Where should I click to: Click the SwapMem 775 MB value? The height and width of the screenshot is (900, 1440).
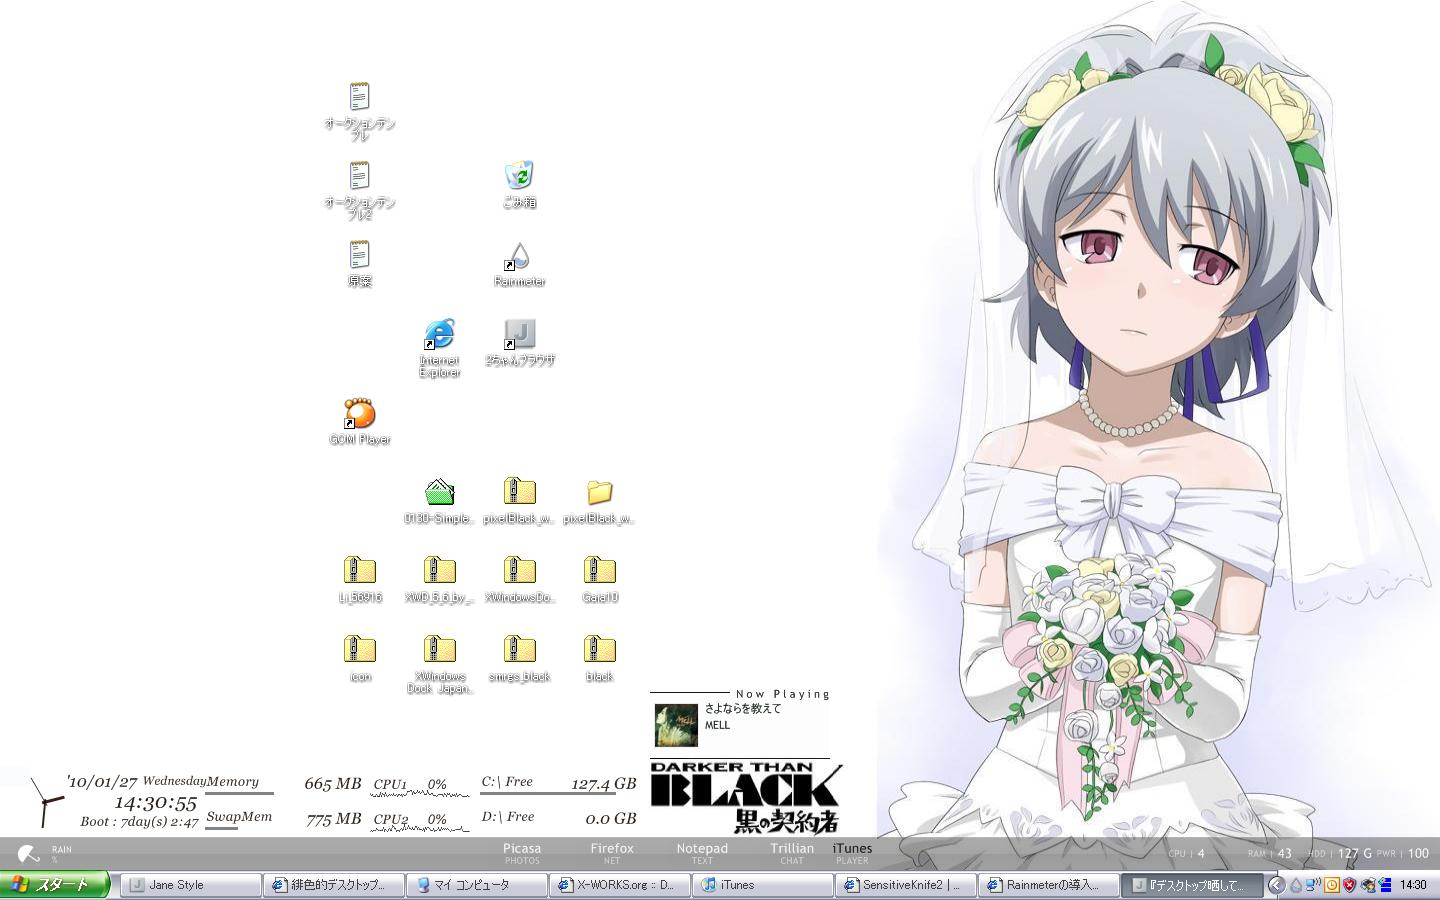pyautogui.click(x=333, y=819)
